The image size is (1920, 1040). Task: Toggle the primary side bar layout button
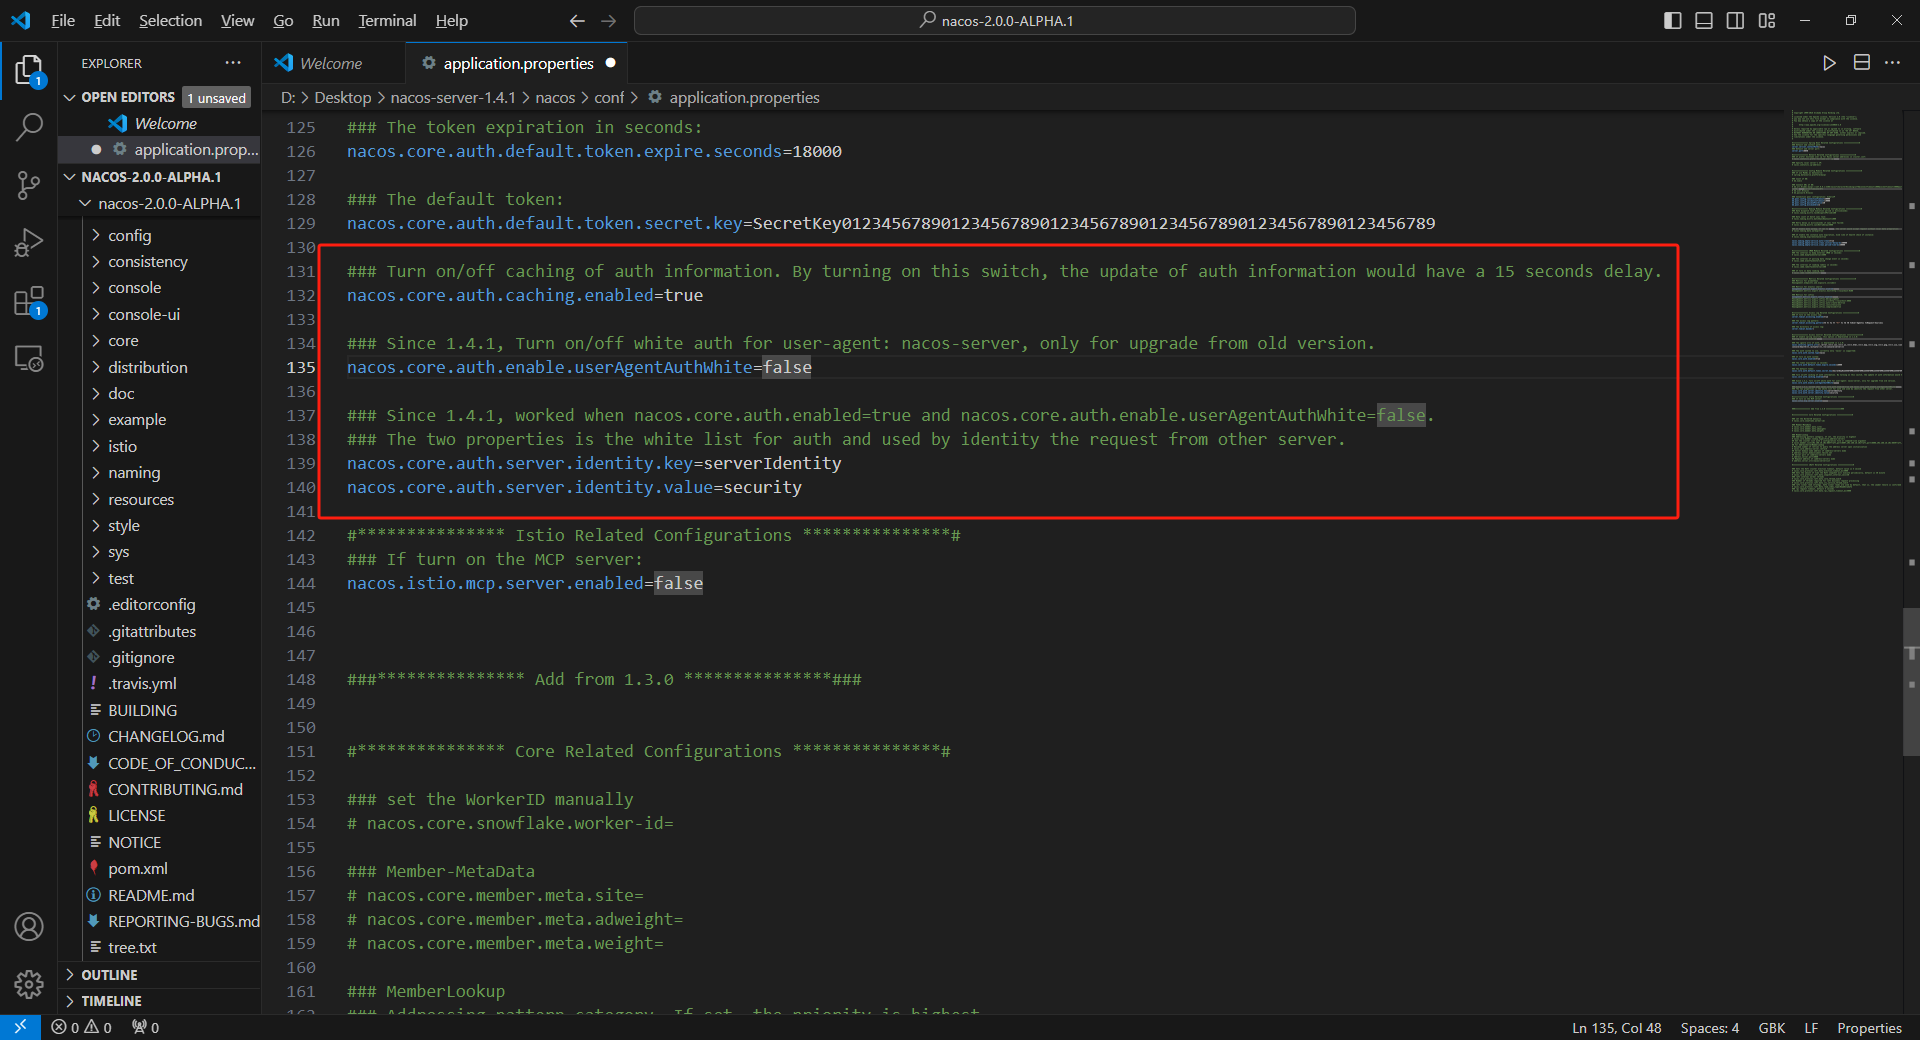click(1672, 21)
